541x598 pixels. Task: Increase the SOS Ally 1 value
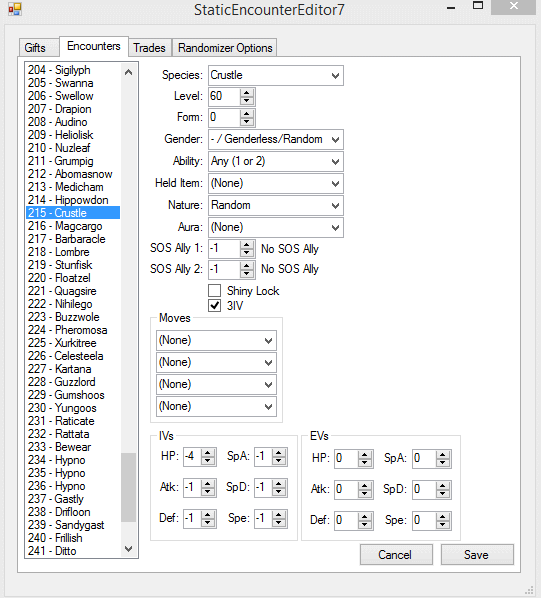click(x=247, y=245)
